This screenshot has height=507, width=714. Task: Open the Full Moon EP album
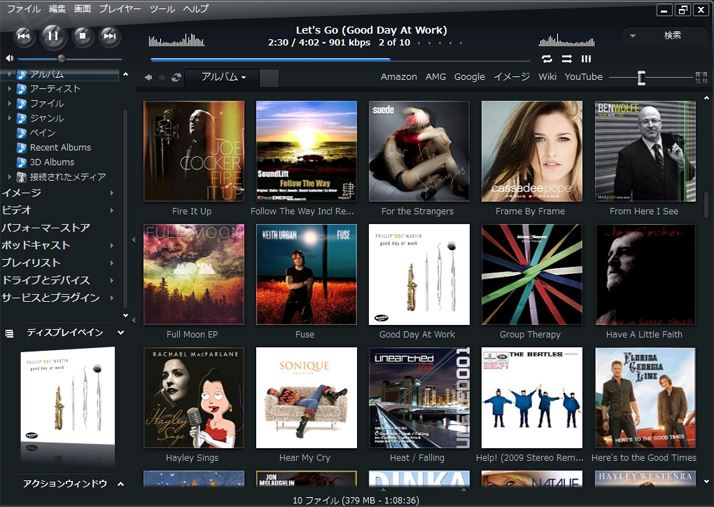[x=194, y=274]
